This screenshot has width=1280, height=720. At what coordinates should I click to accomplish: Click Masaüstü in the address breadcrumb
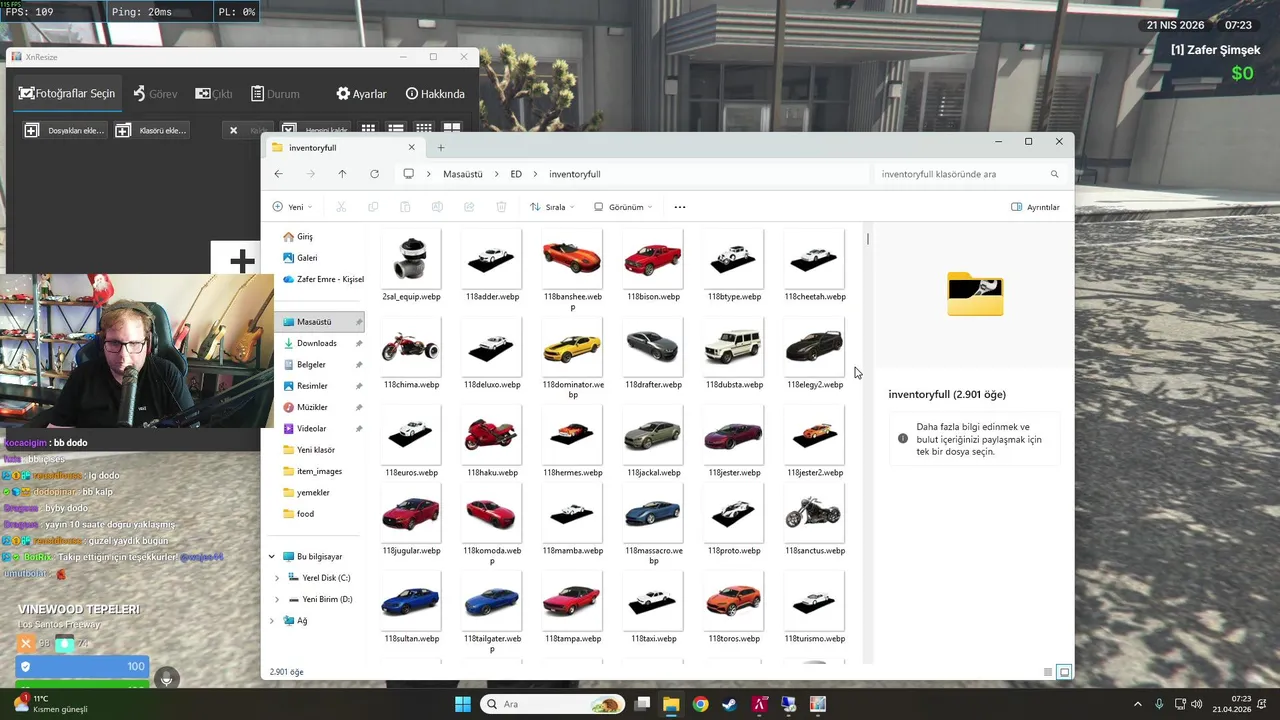pos(463,174)
